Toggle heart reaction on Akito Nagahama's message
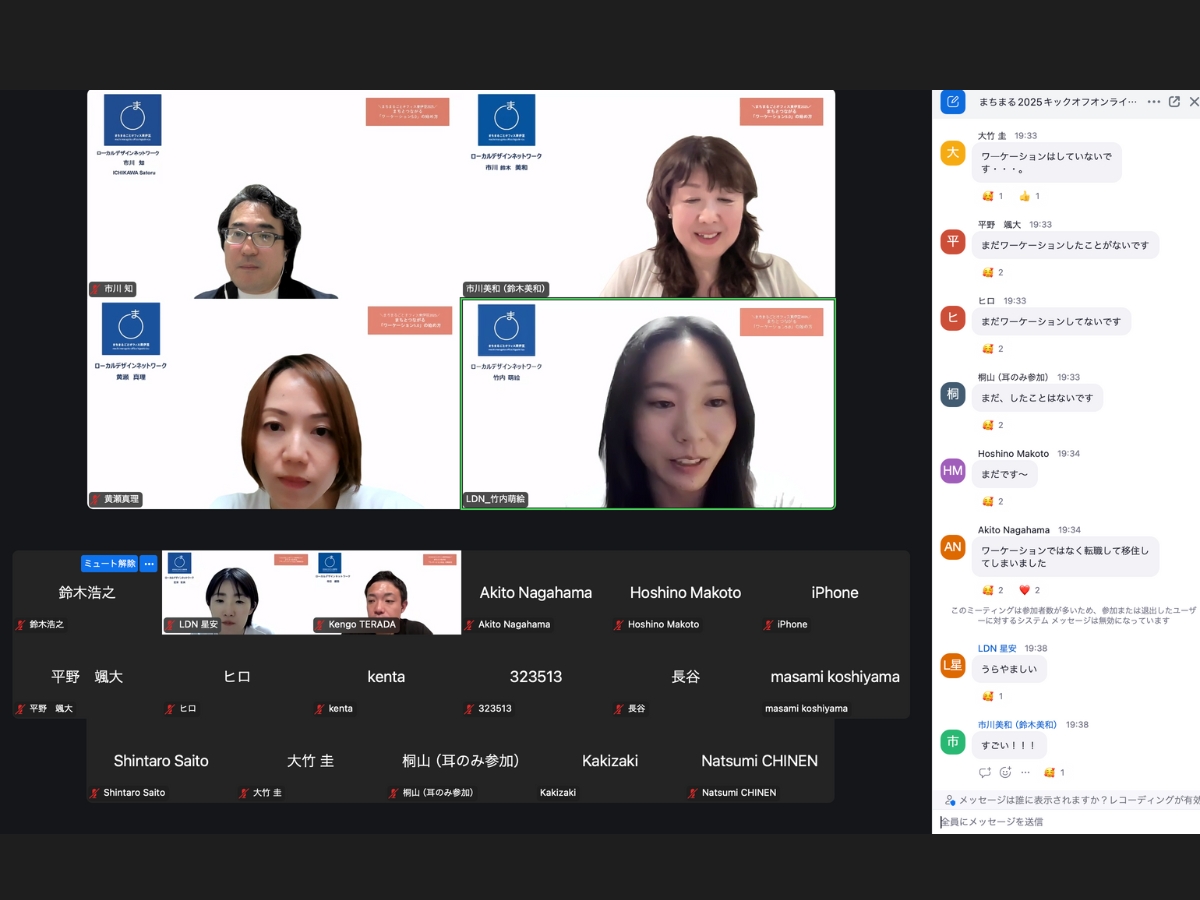Viewport: 1200px width, 900px height. point(1030,590)
